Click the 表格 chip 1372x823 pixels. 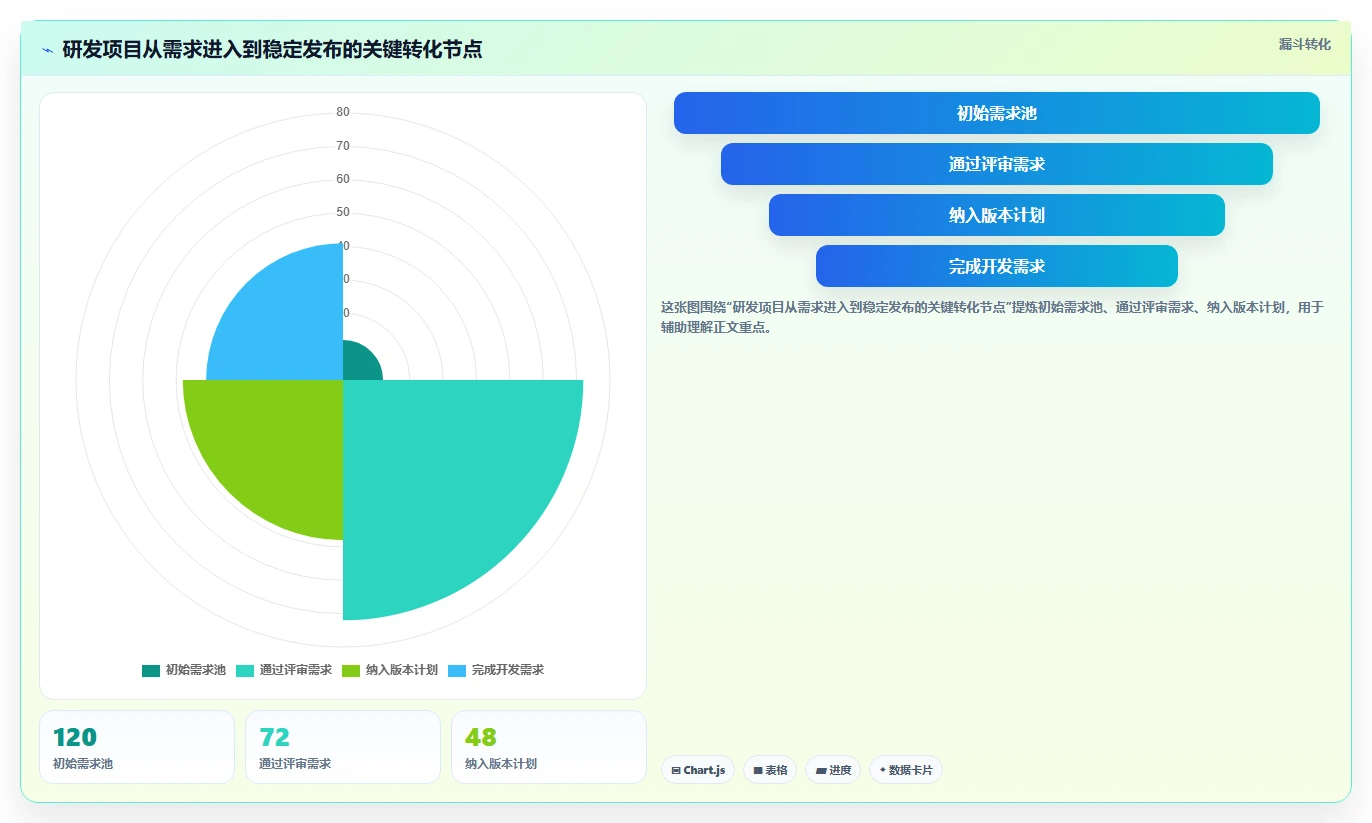tap(770, 770)
